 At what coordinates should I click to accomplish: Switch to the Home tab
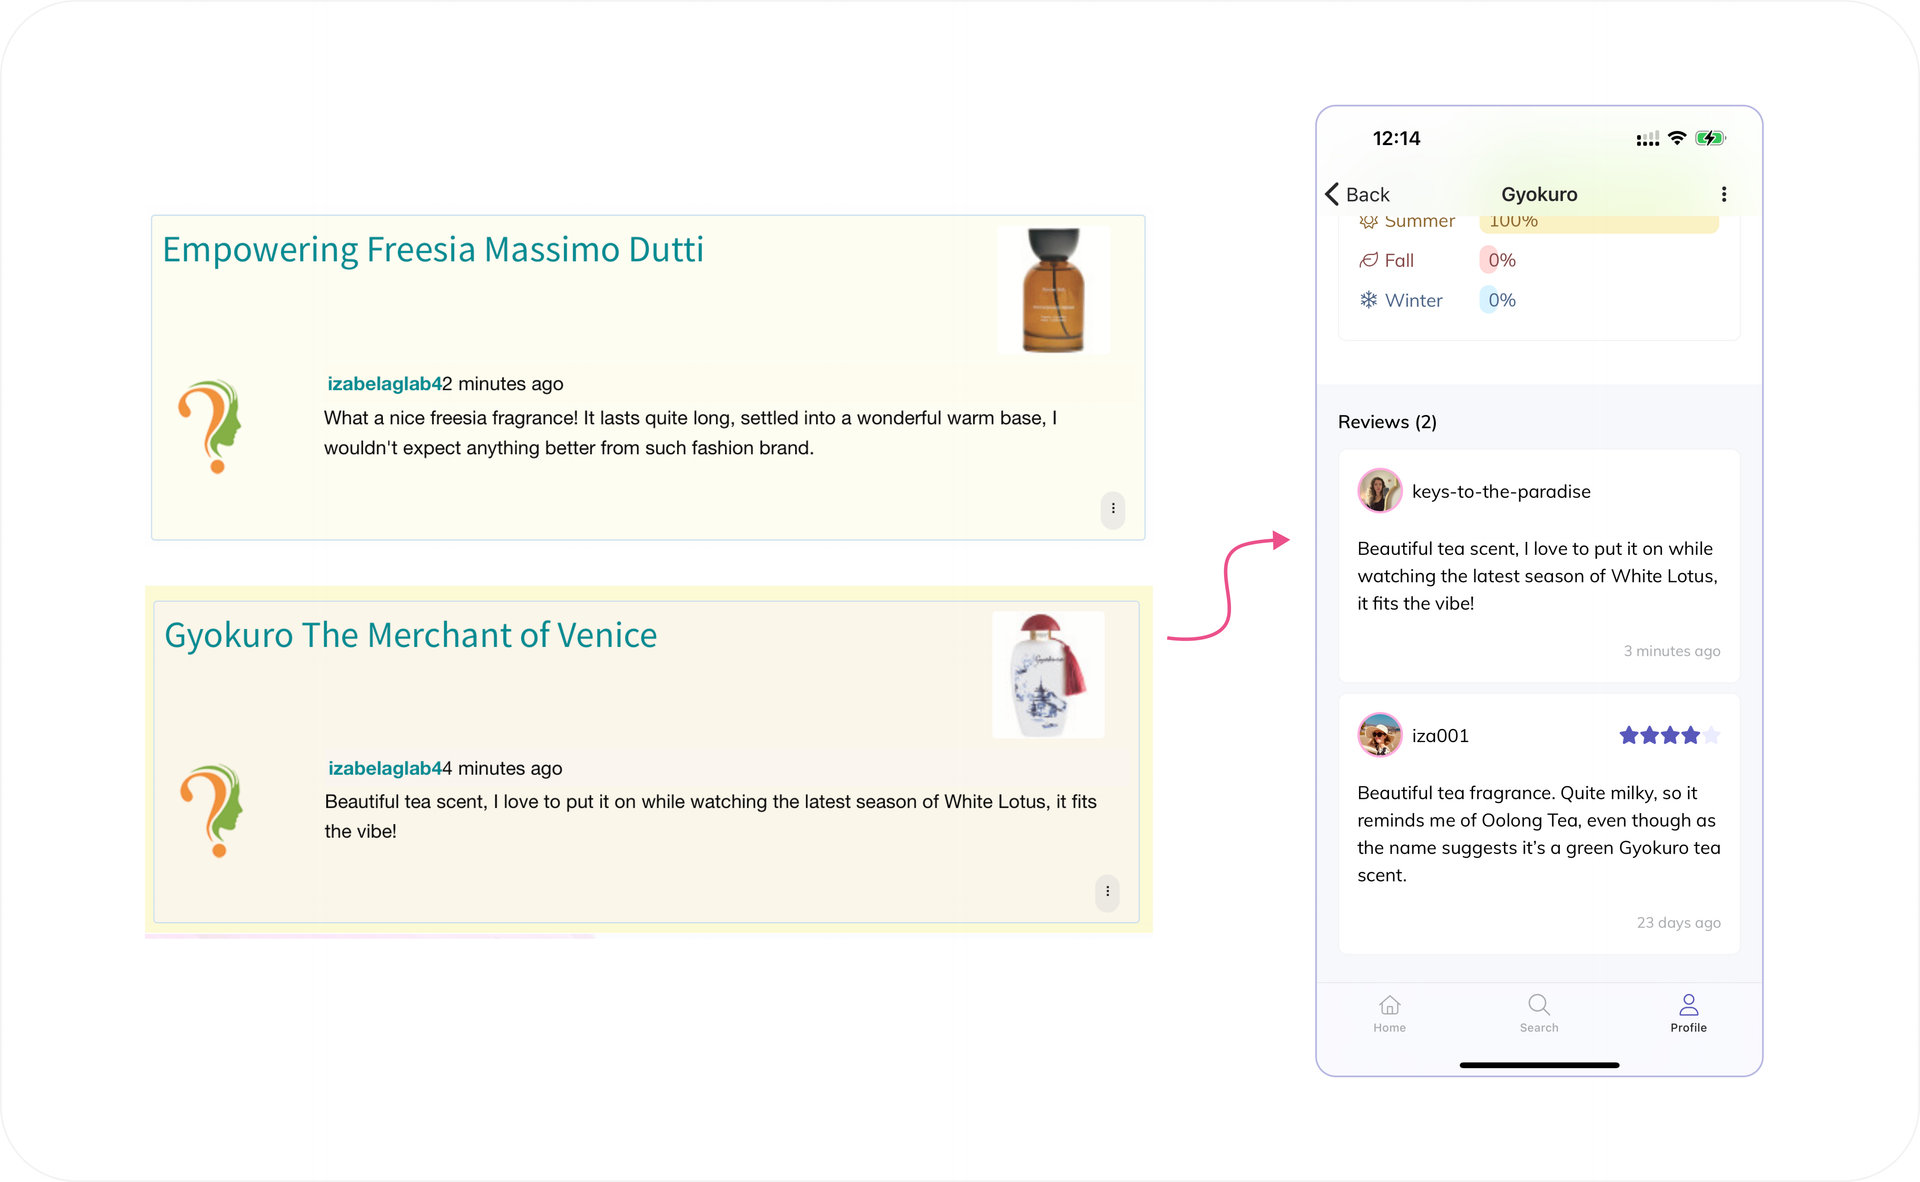click(1389, 1012)
